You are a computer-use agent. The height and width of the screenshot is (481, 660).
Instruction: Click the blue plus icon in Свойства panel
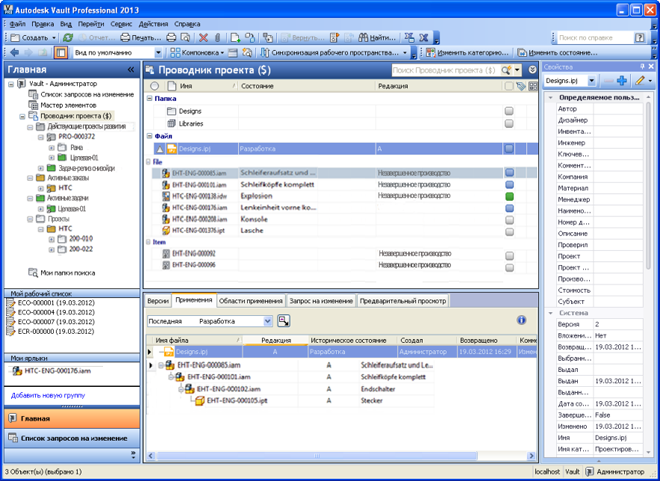pos(622,80)
